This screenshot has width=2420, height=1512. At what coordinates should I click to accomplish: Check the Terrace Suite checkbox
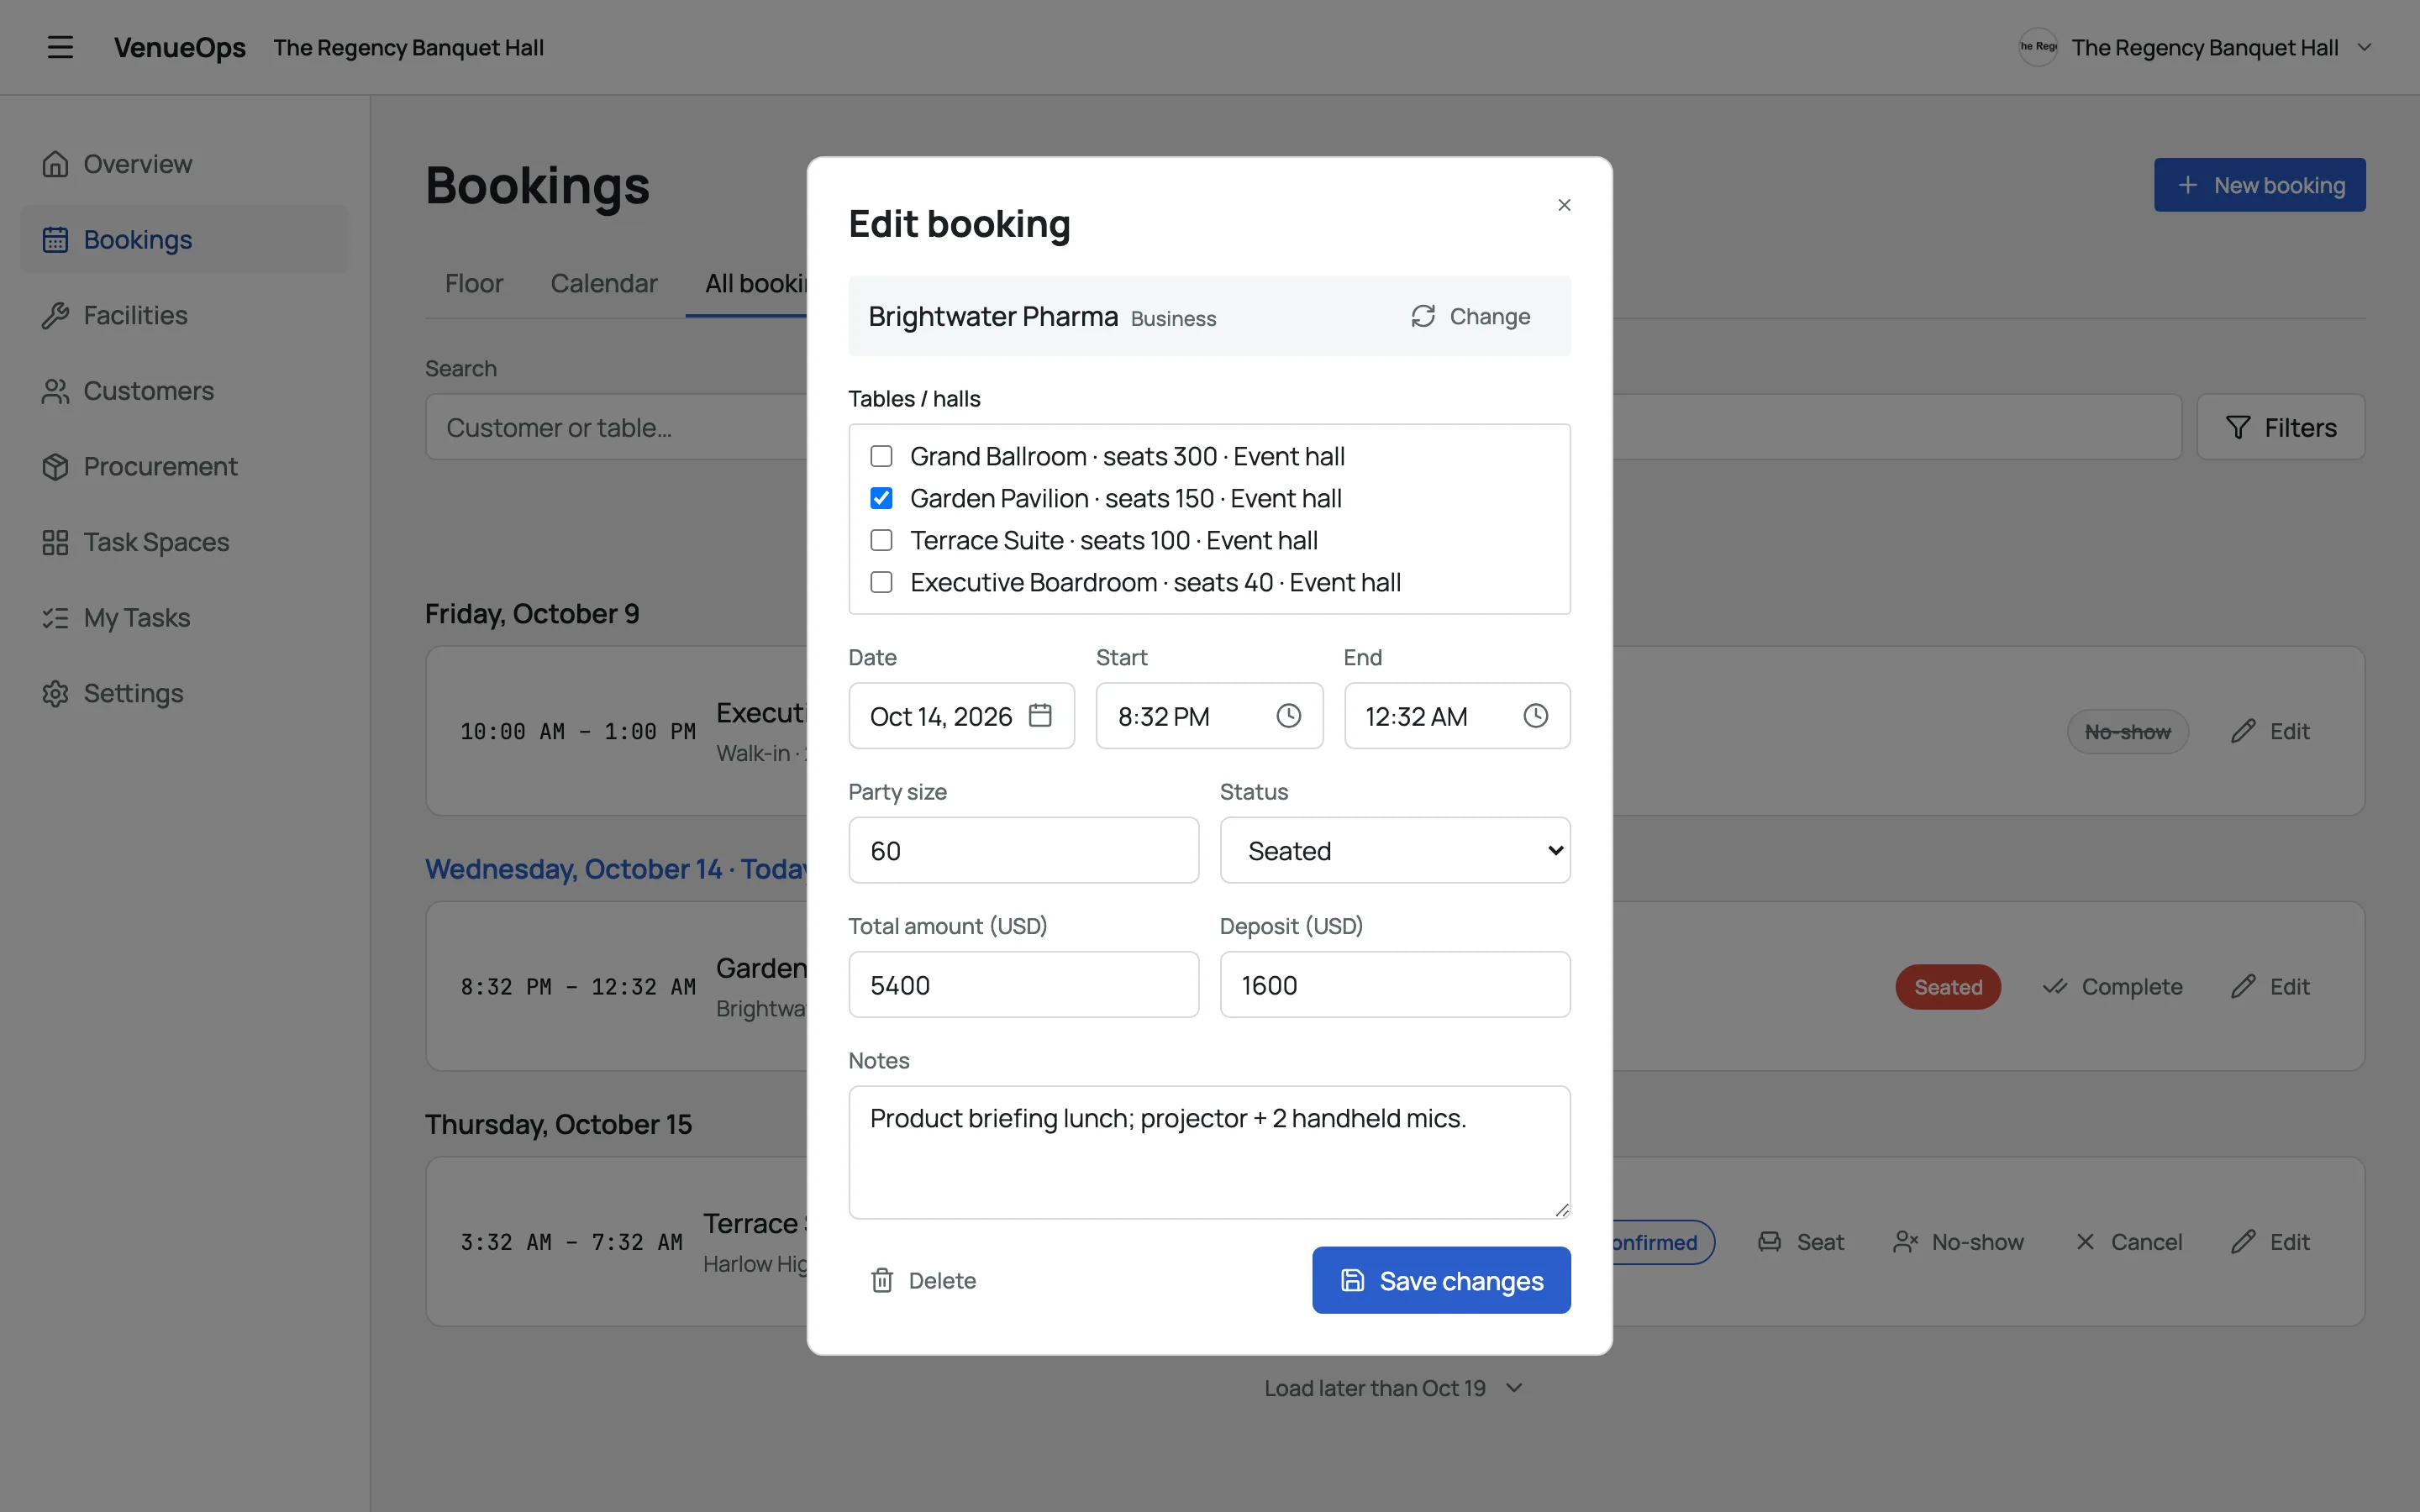881,540
